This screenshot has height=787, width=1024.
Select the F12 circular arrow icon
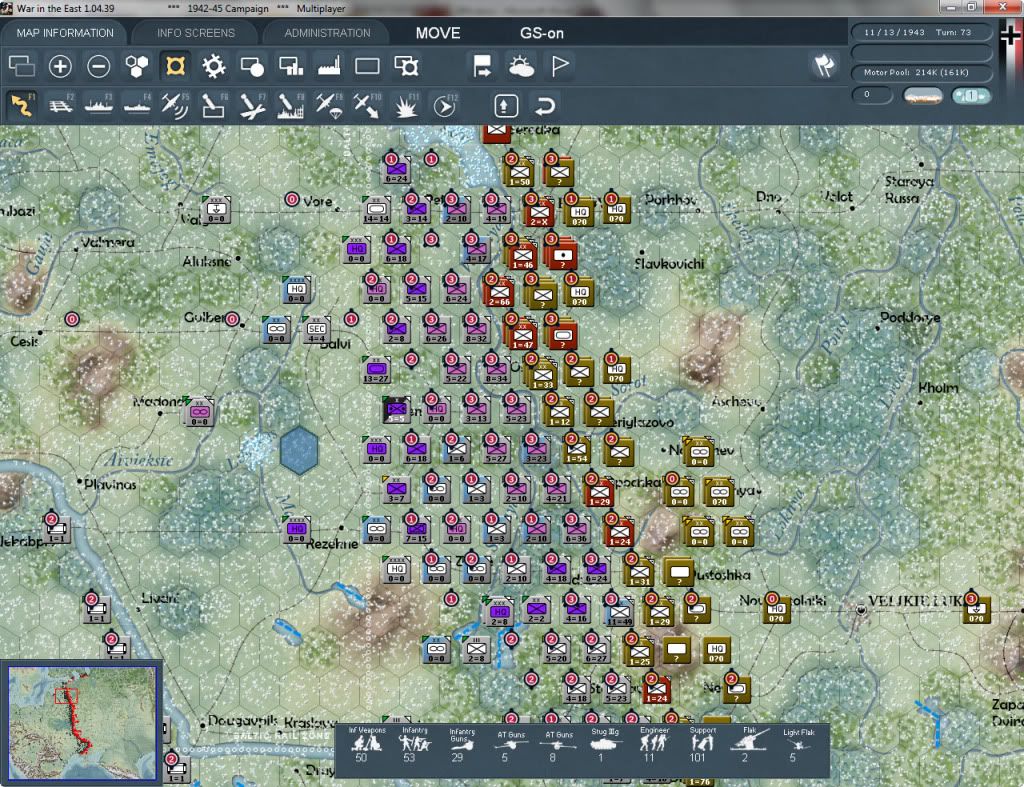[x=444, y=105]
